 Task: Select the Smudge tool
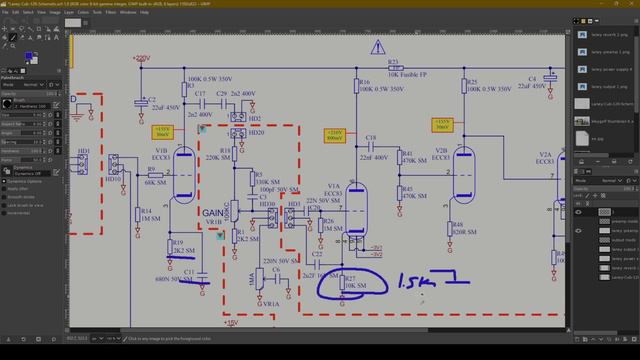[x=39, y=38]
